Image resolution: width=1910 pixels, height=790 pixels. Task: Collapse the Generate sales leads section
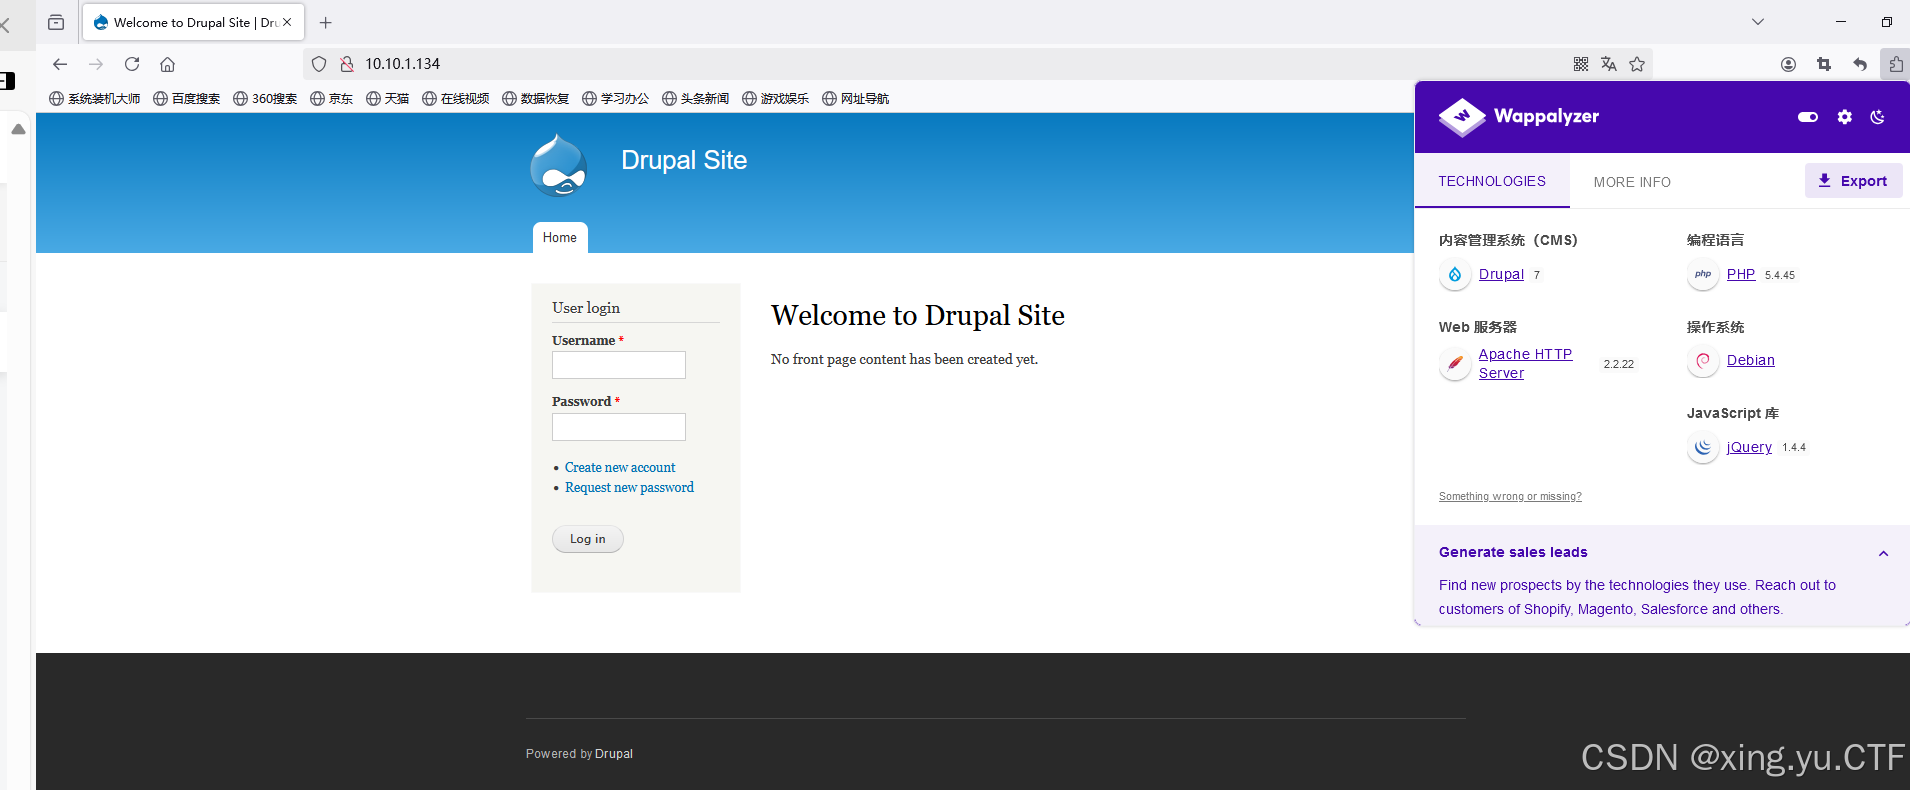[x=1883, y=554]
